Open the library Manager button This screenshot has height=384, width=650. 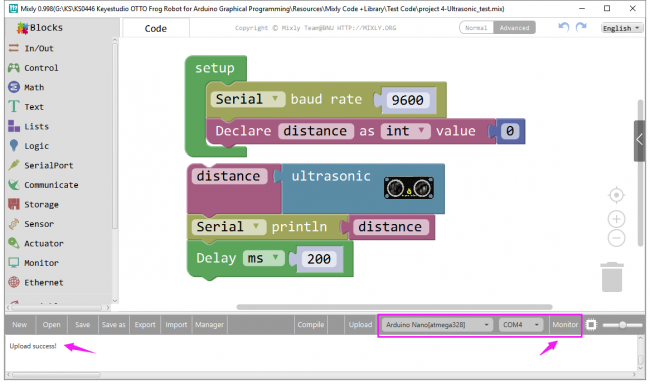(209, 325)
